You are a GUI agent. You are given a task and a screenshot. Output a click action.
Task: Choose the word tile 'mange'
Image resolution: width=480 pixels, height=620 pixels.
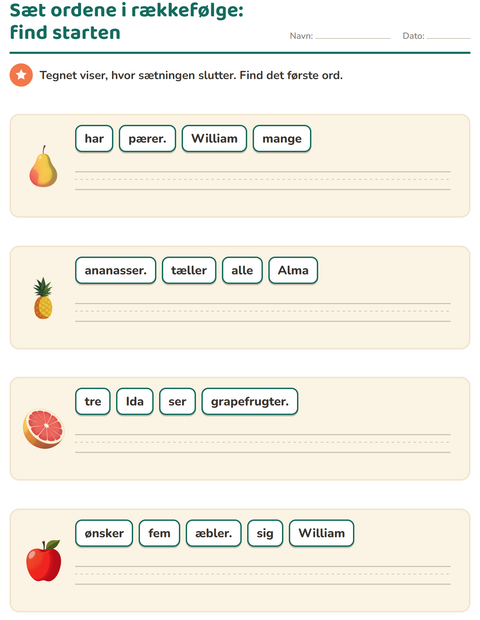click(282, 138)
